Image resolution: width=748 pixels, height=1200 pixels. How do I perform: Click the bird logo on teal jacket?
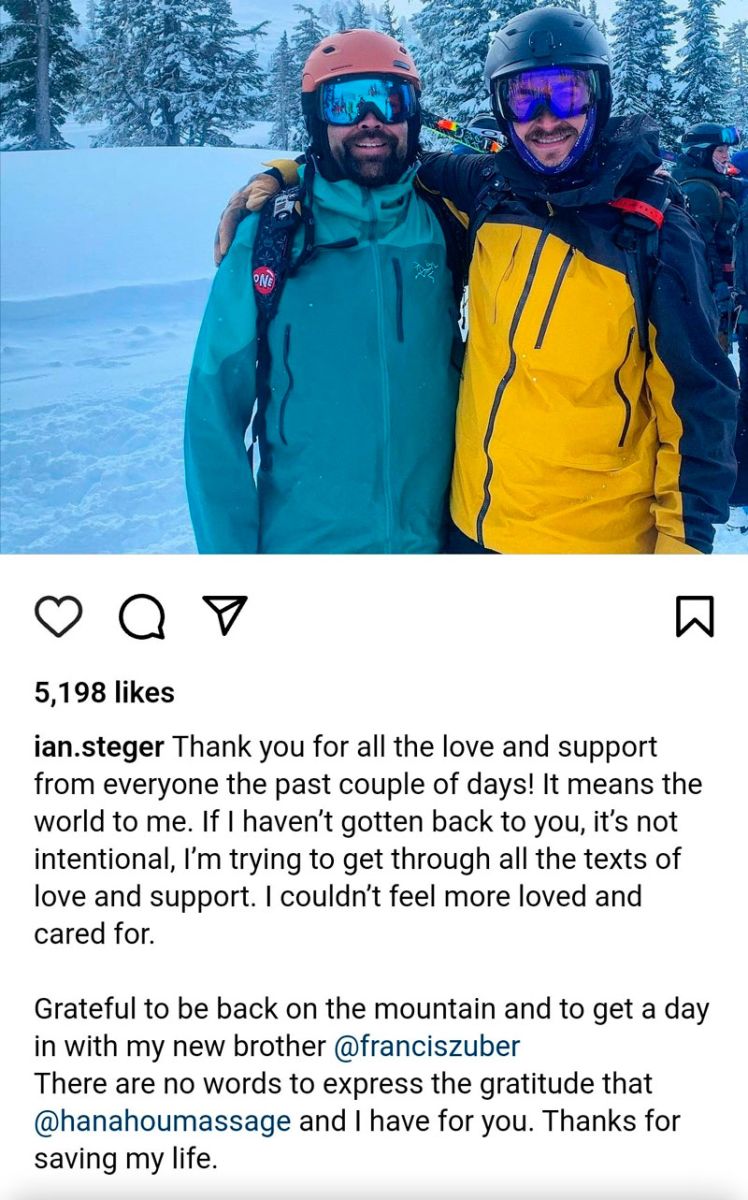[x=427, y=270]
